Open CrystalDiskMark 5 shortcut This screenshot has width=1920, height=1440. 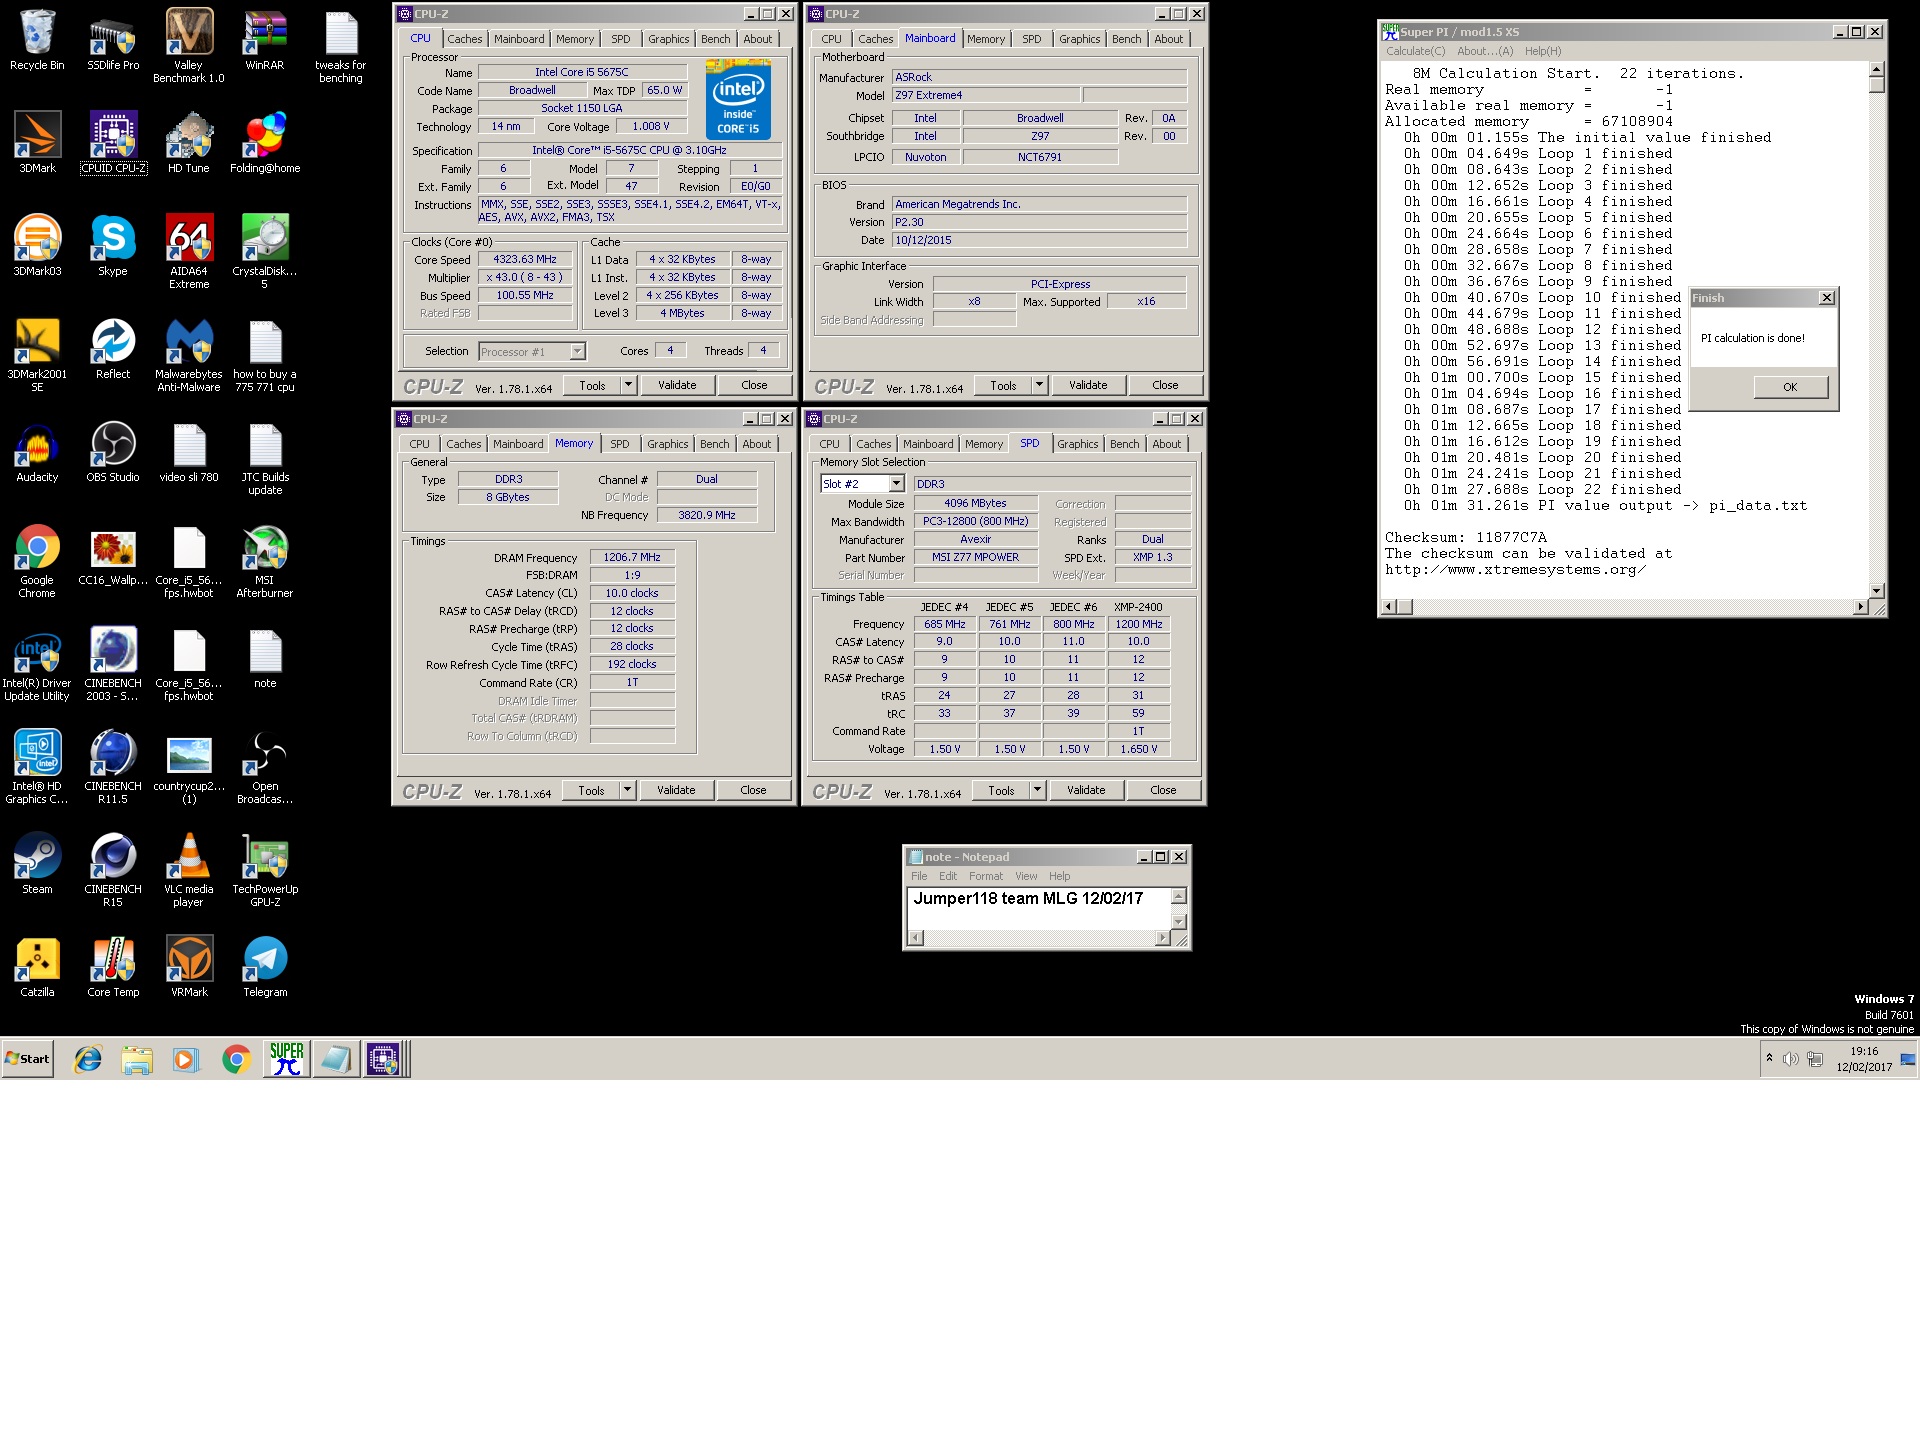(265, 251)
